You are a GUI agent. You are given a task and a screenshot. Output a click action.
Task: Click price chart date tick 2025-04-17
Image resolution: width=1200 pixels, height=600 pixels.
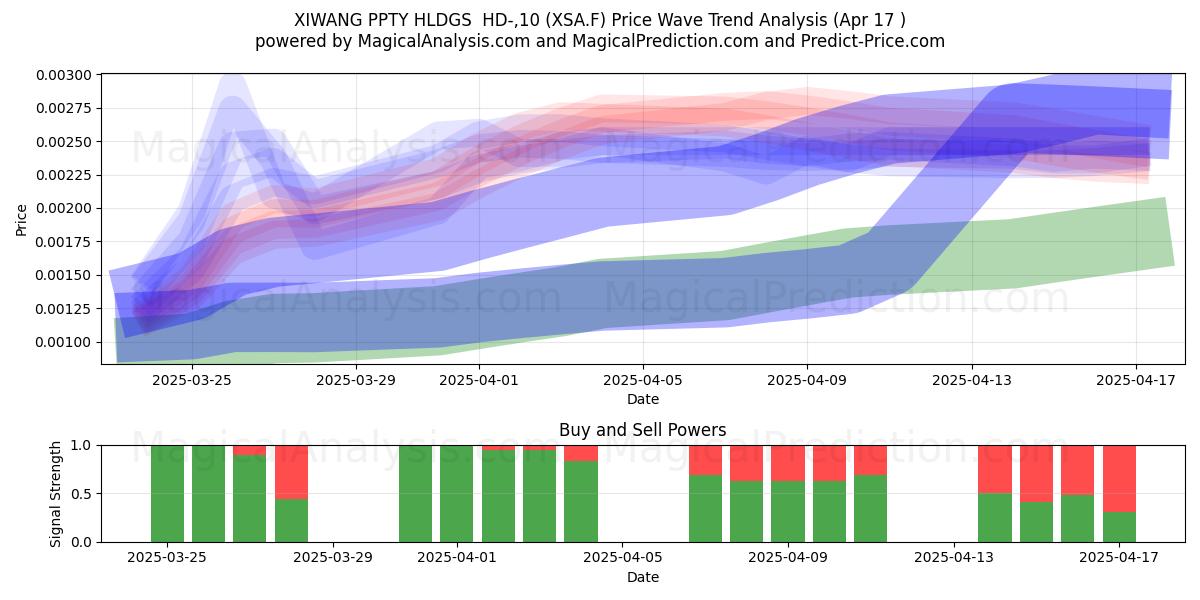[1137, 380]
